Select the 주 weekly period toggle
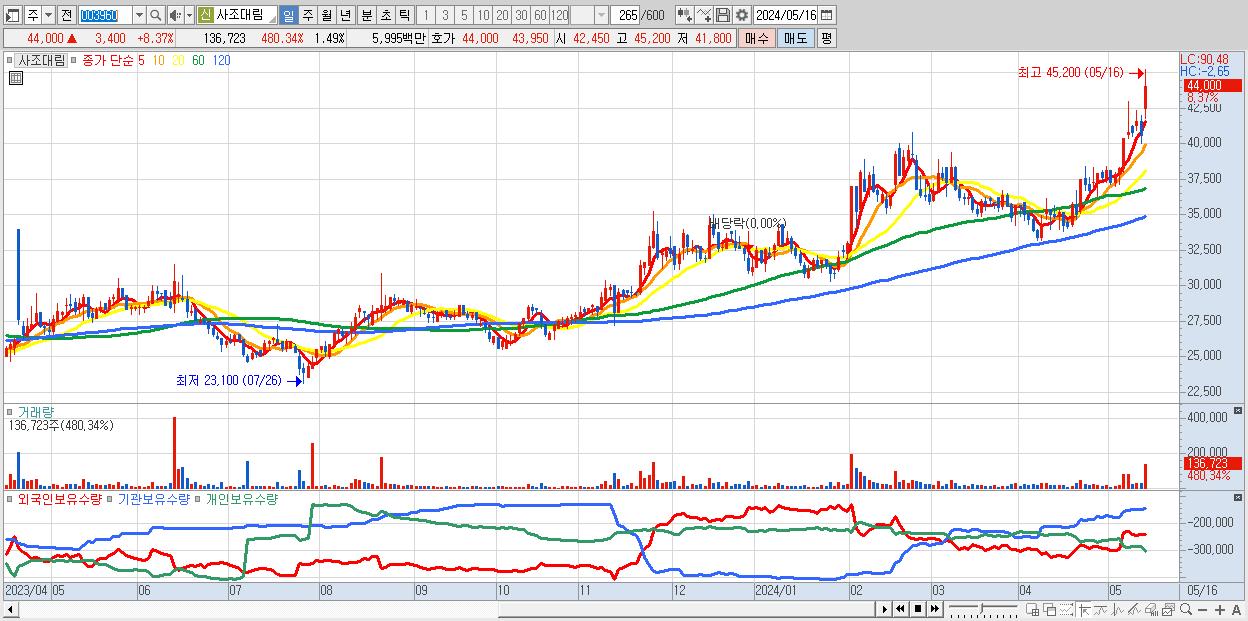 pyautogui.click(x=307, y=15)
